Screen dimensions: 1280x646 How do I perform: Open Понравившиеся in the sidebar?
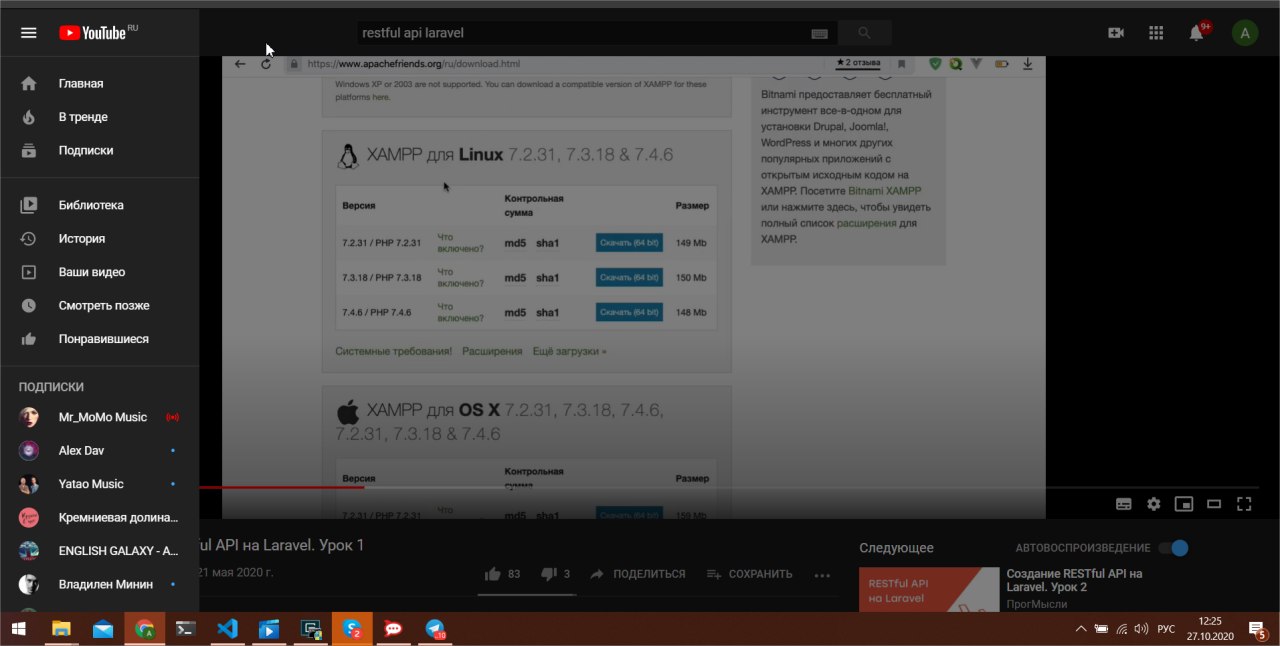(x=99, y=339)
